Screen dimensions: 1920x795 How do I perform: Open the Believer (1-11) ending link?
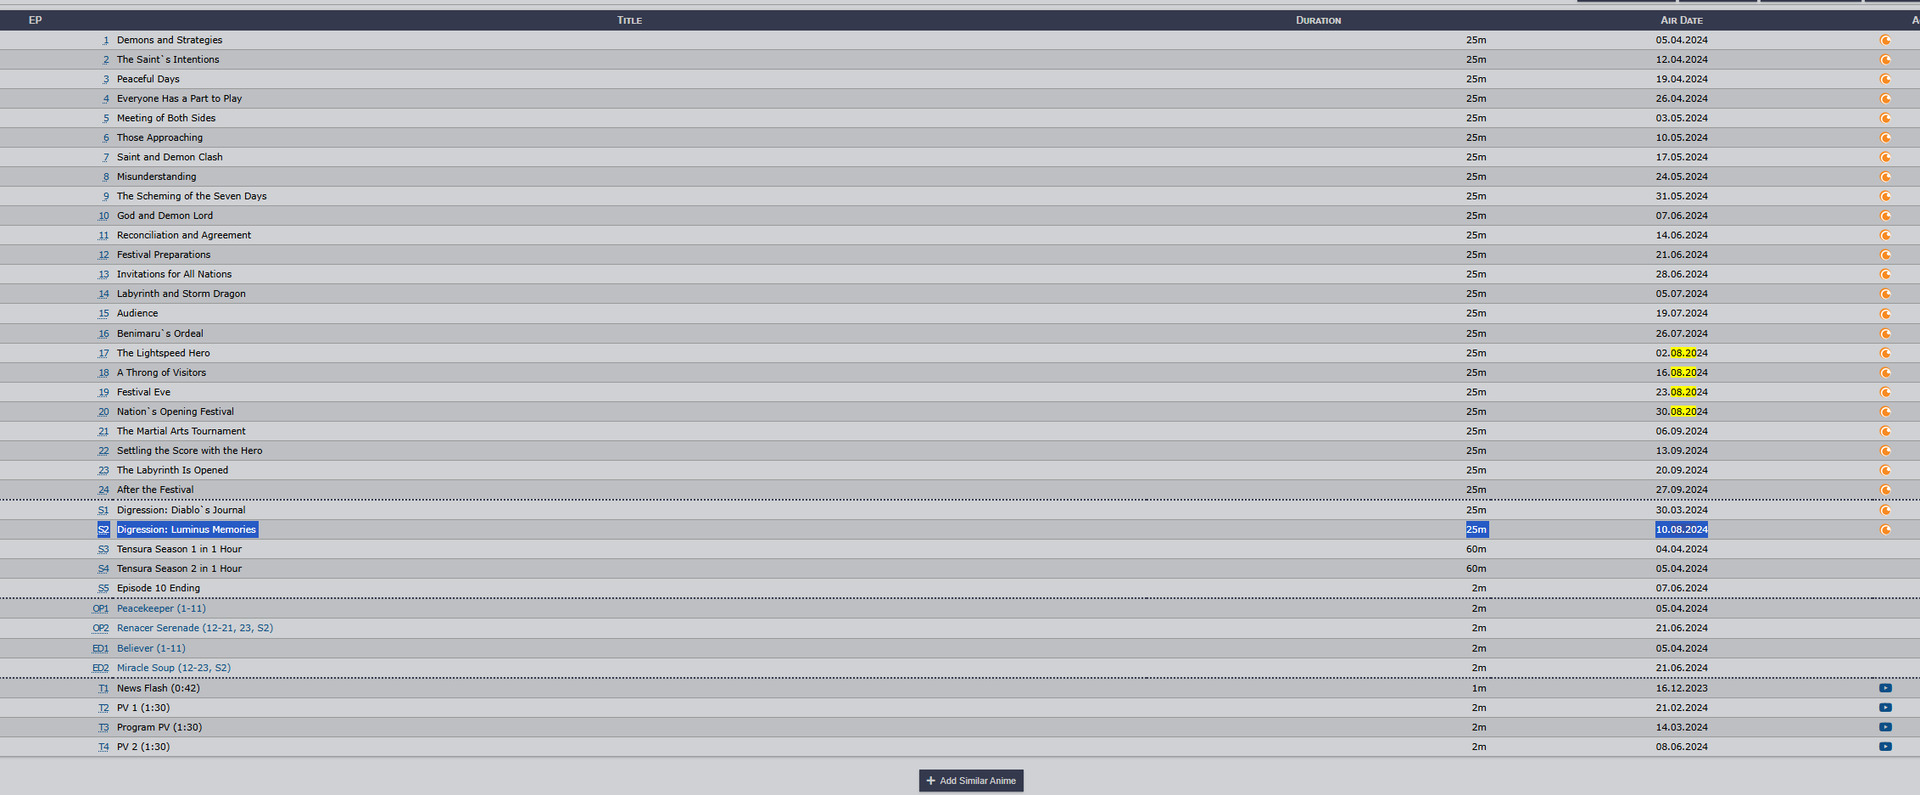click(151, 648)
